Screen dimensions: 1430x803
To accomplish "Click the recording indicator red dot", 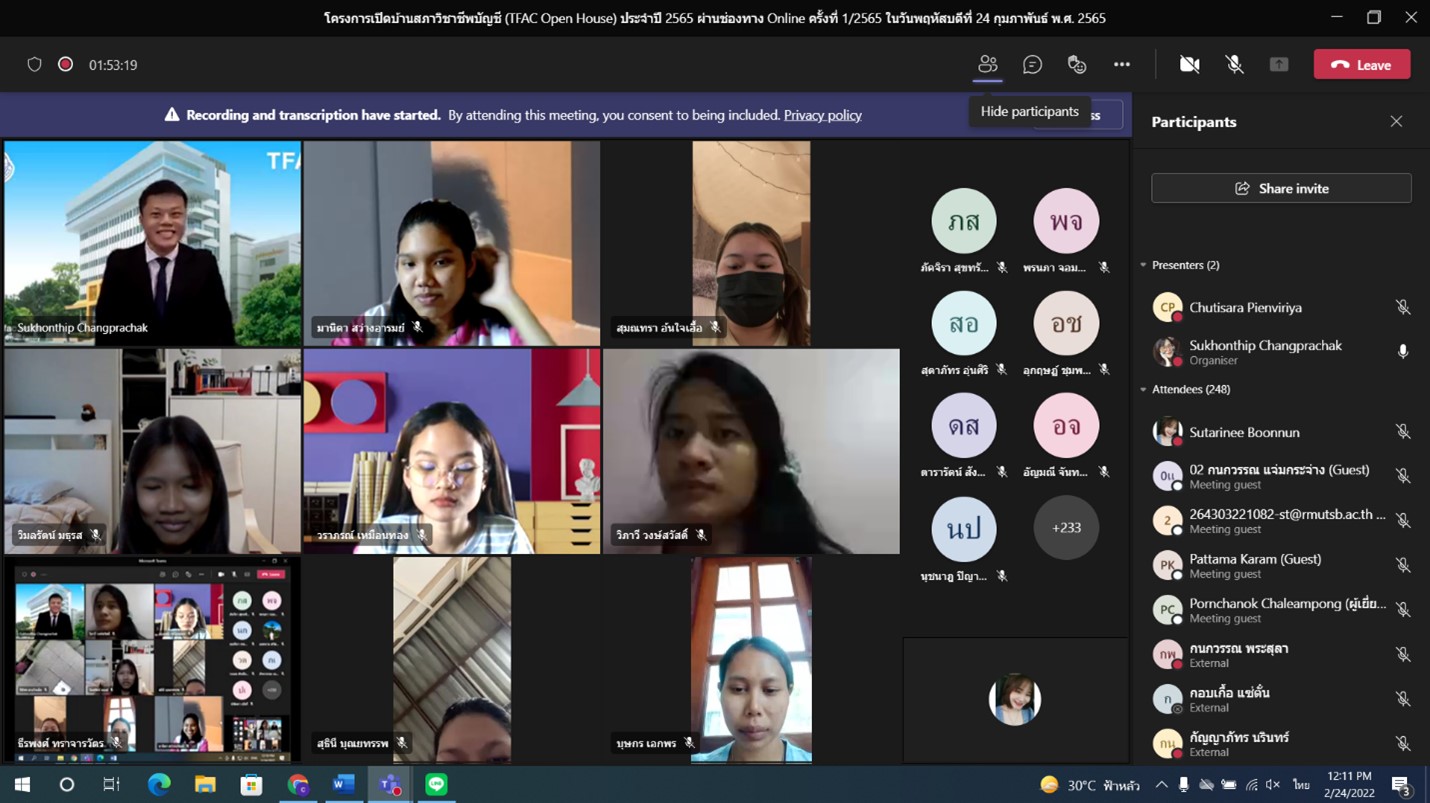I will (x=66, y=64).
